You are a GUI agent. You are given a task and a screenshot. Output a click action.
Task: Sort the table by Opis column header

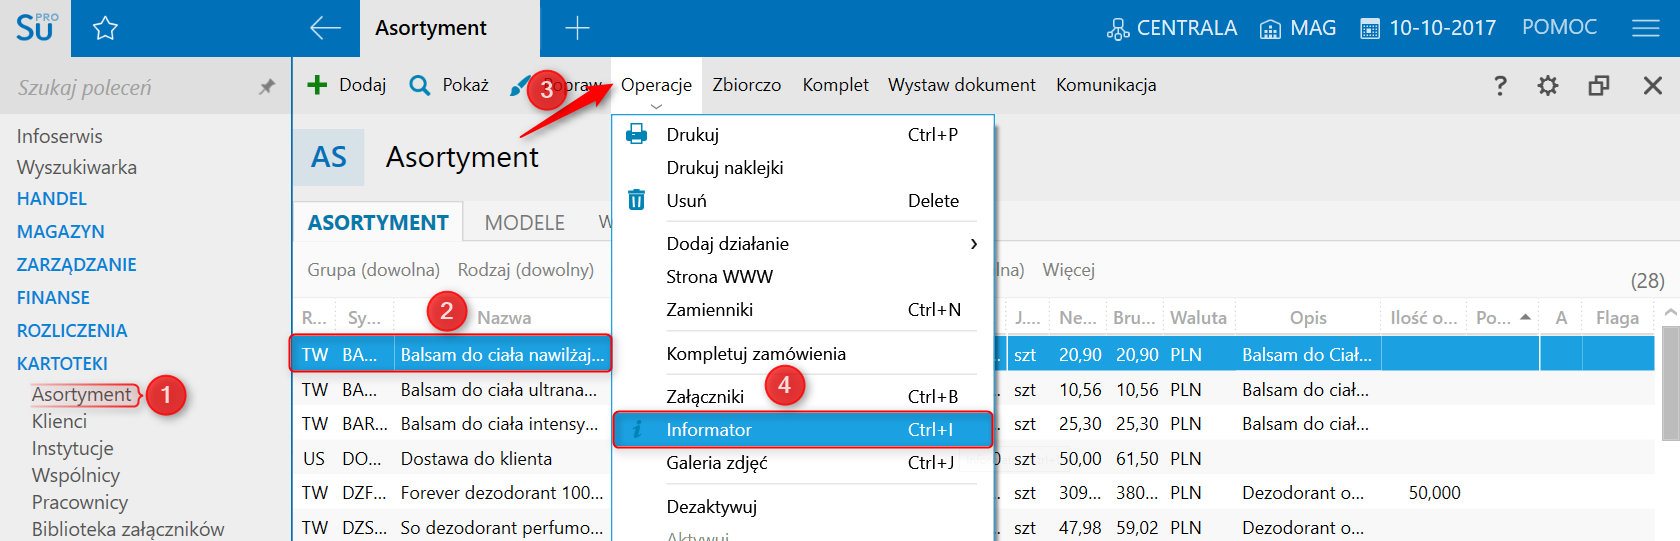click(x=1307, y=318)
